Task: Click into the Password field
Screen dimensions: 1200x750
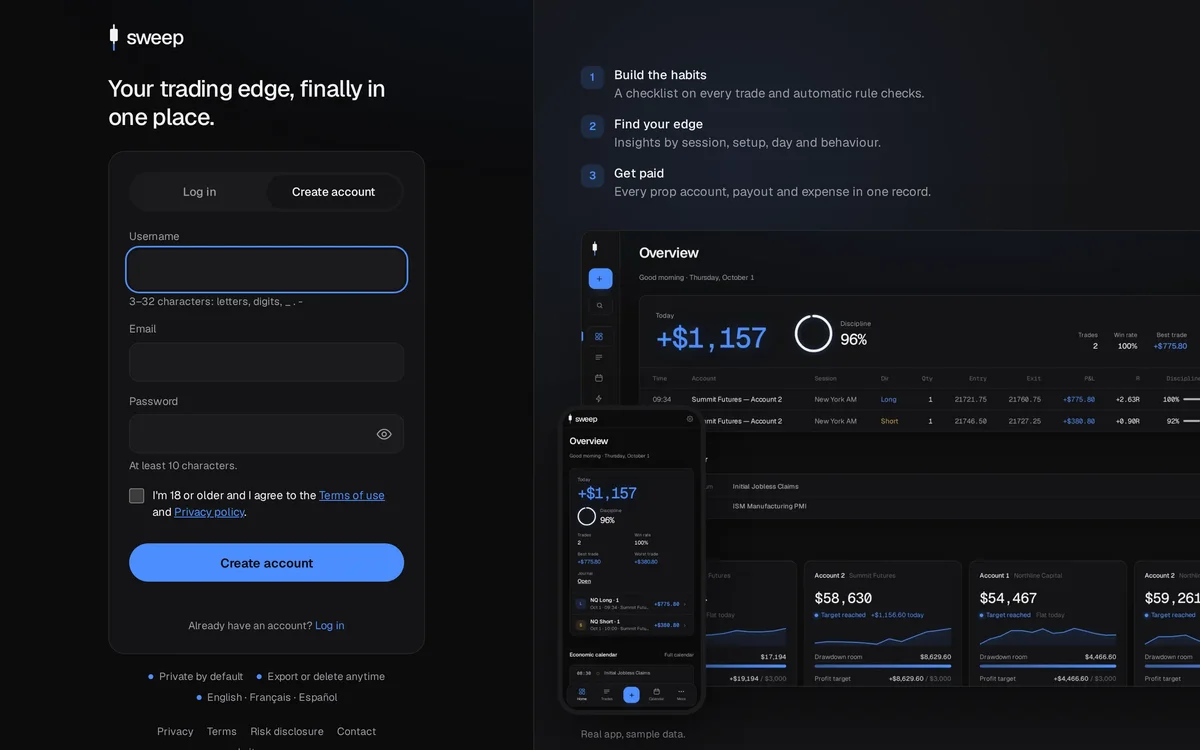Action: point(267,434)
